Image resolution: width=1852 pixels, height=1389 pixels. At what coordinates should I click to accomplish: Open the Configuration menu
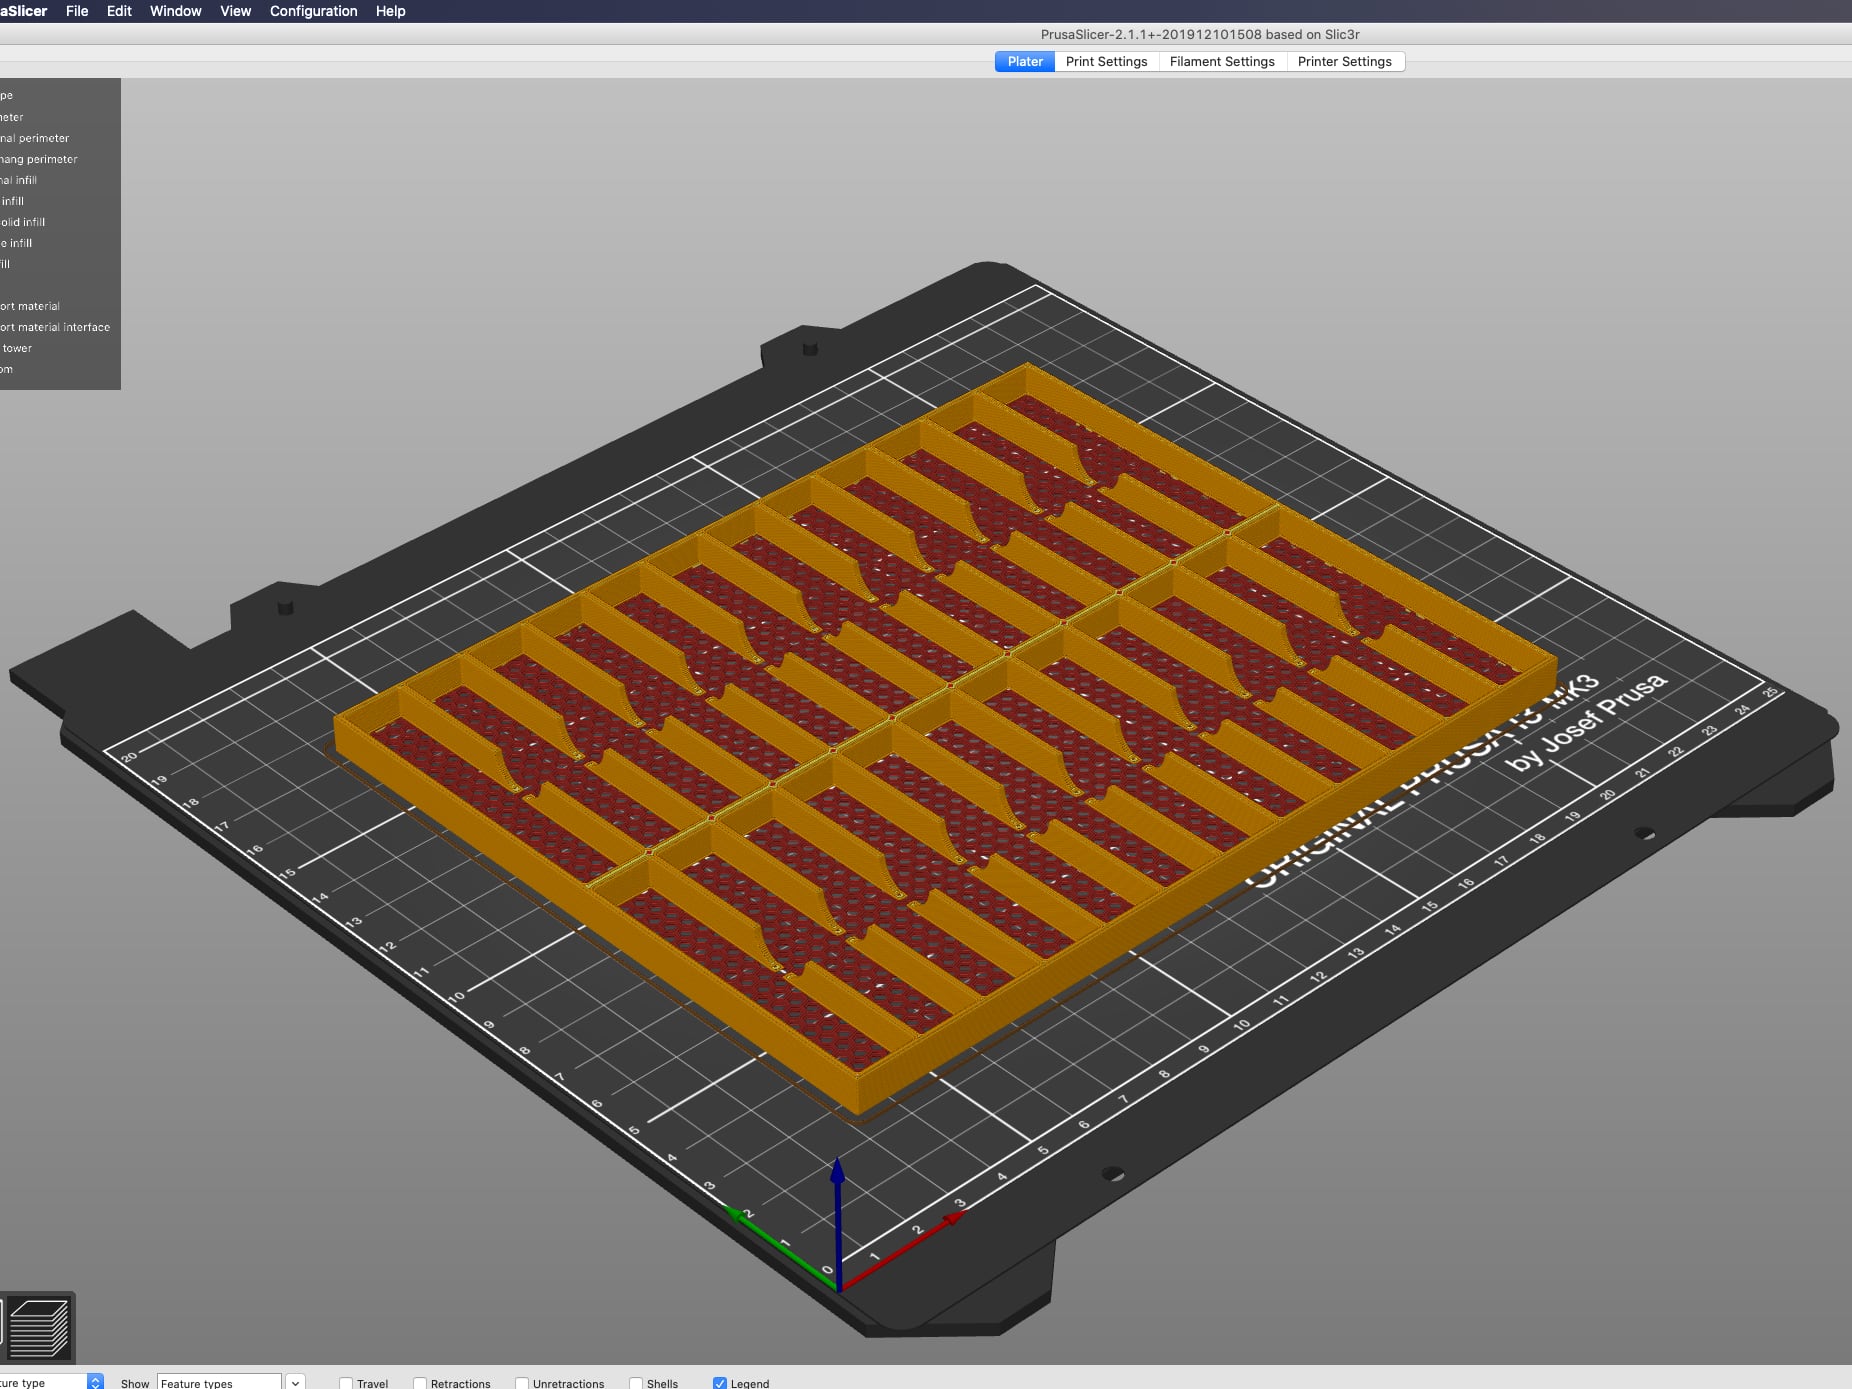[313, 11]
